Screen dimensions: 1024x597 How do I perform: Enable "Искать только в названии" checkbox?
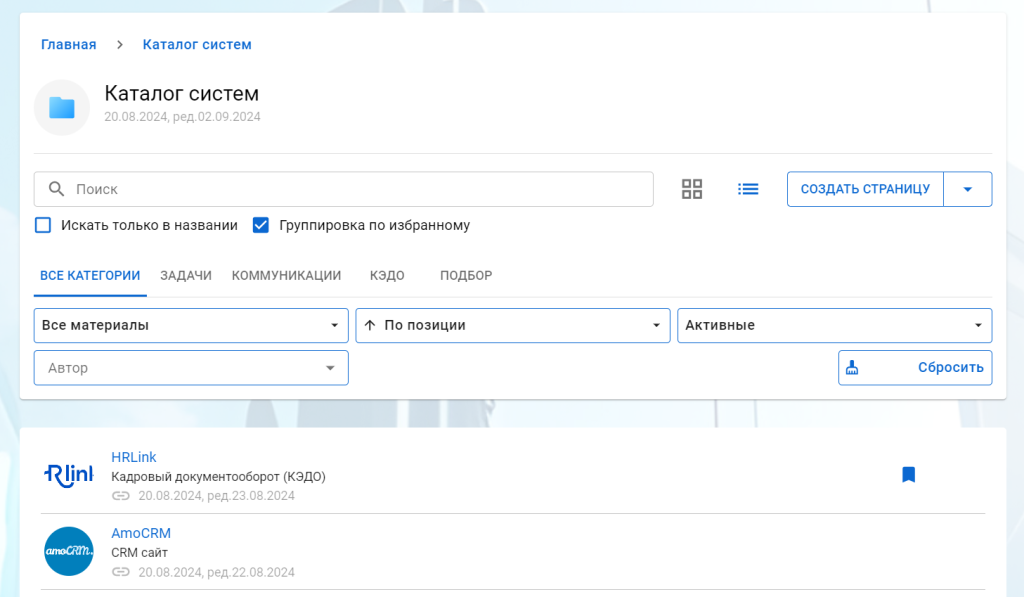point(43,225)
